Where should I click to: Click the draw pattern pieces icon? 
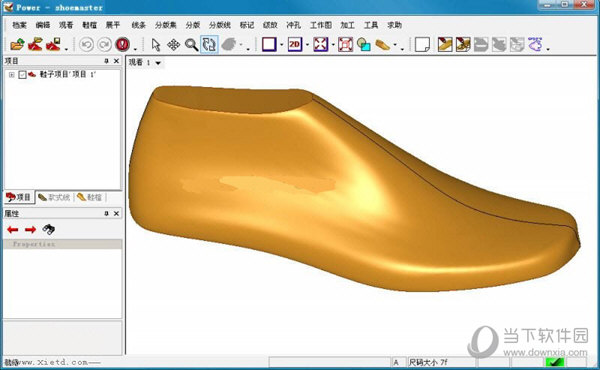pos(463,44)
